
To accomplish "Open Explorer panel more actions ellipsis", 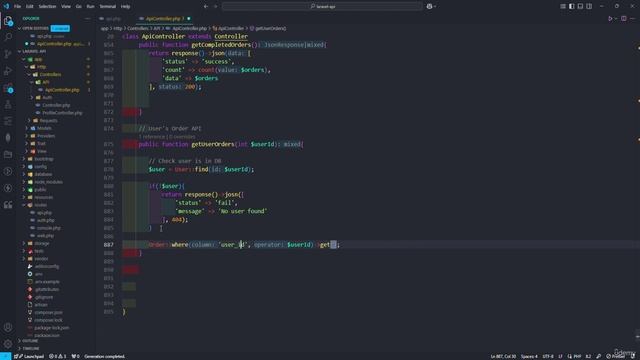I will 87,18.
